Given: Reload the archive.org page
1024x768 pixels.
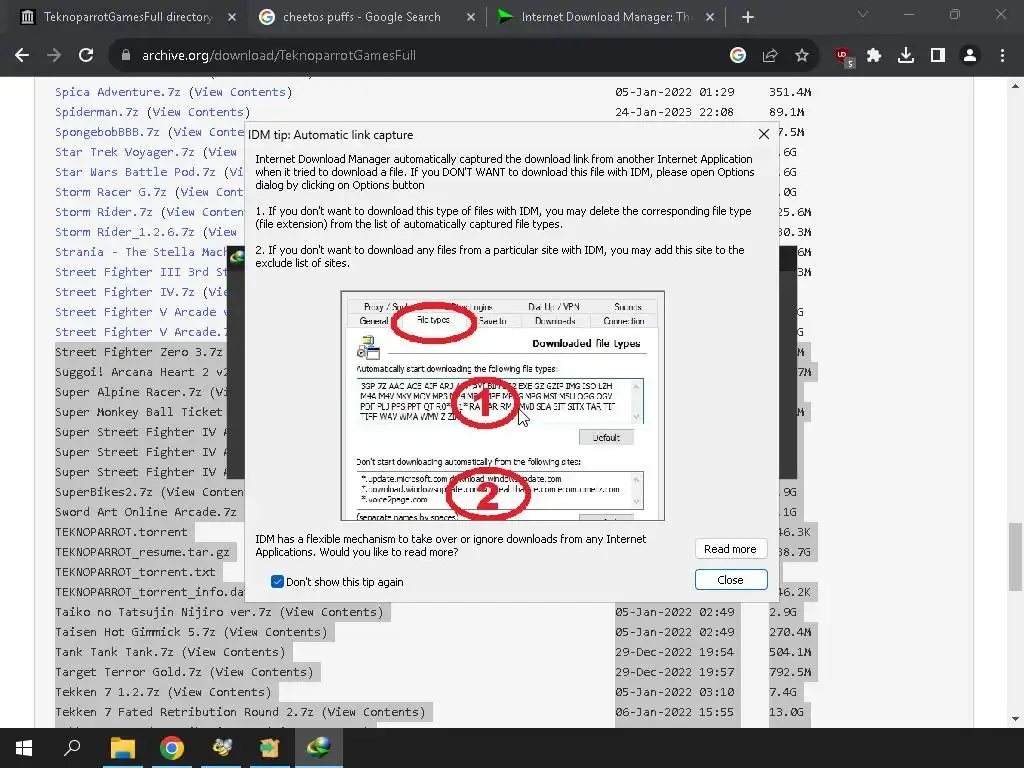Looking at the screenshot, I should coord(86,56).
